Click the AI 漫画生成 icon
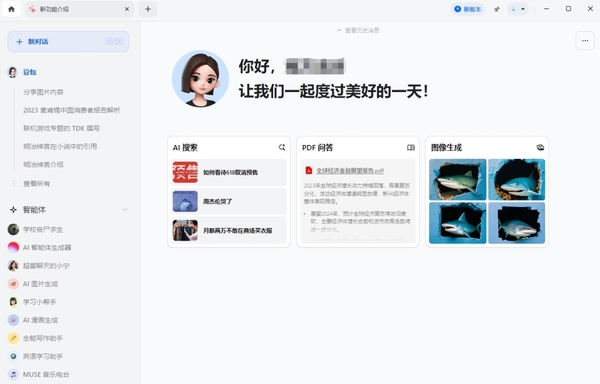Screen dimensions: 600x384 point(13,320)
